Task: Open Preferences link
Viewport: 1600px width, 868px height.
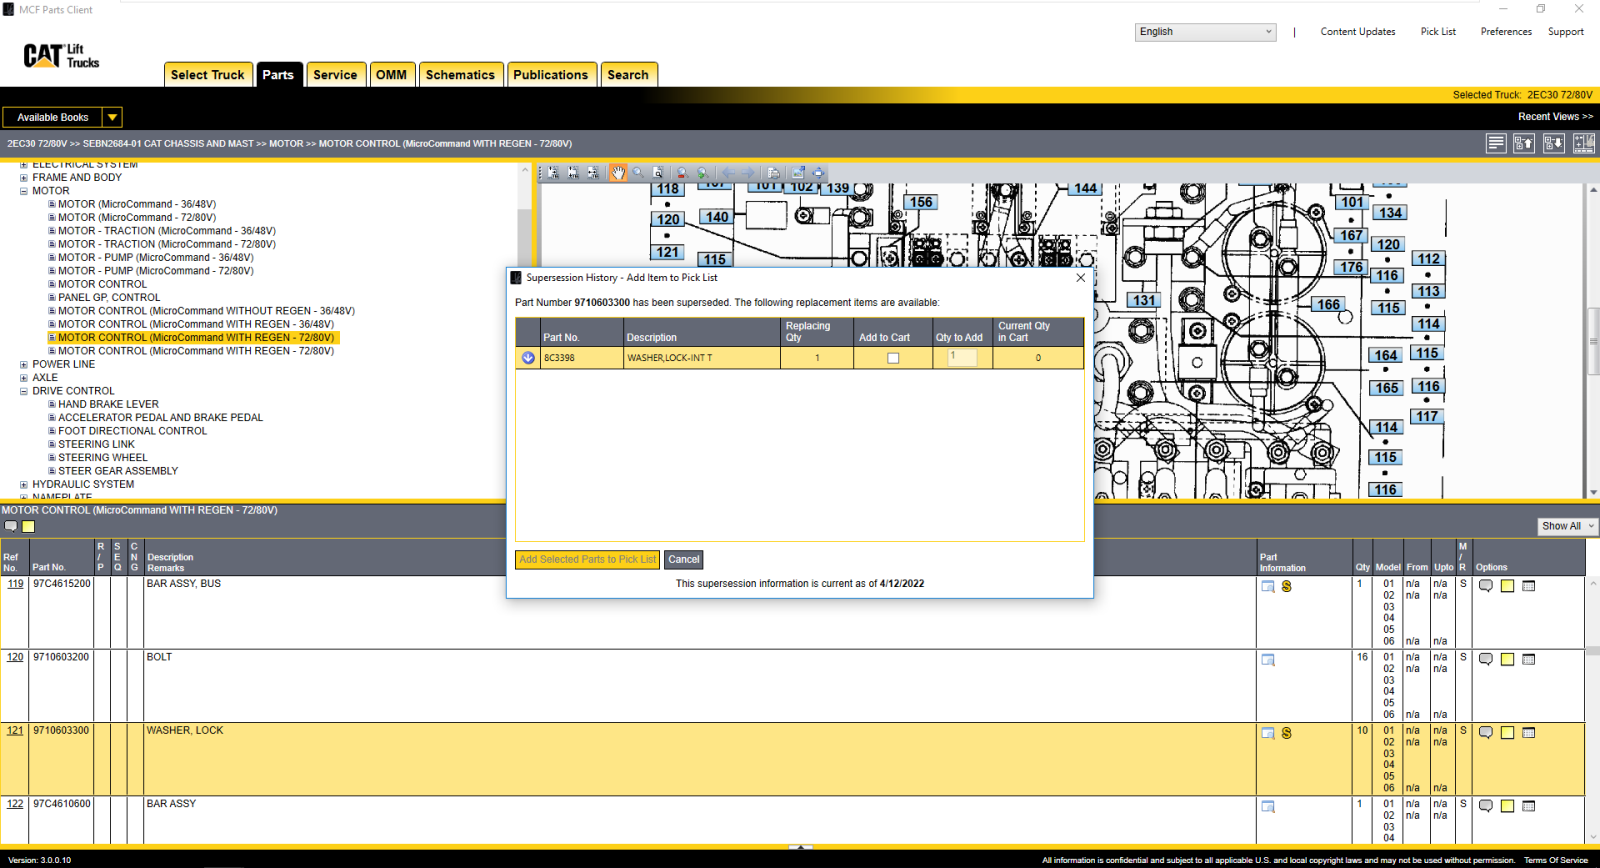Action: click(1506, 32)
